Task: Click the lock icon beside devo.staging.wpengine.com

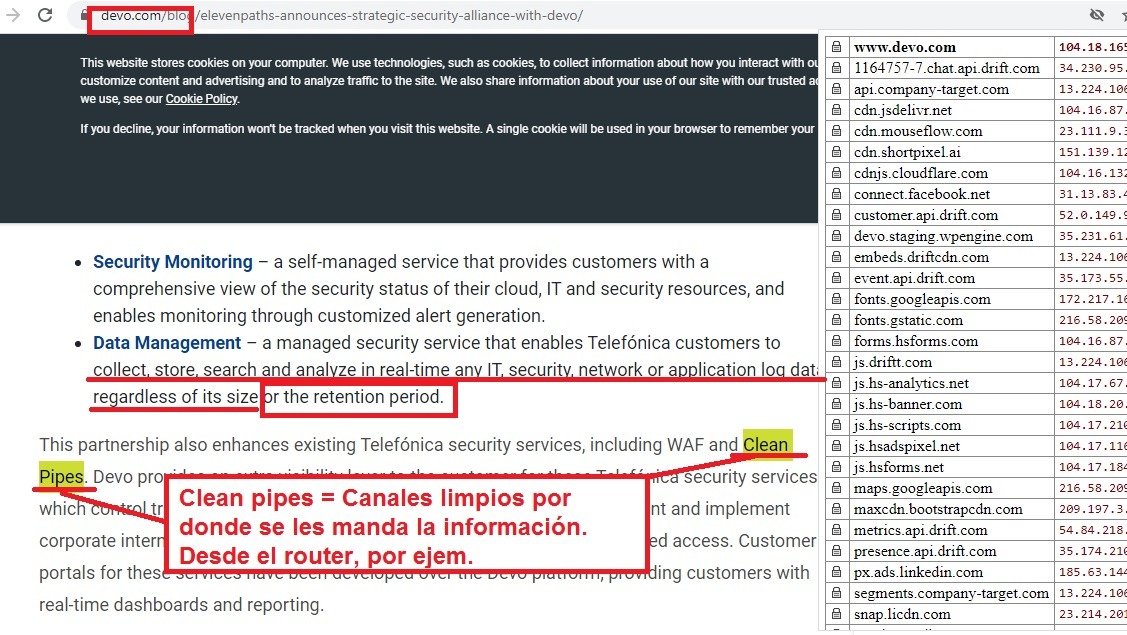Action: point(837,236)
